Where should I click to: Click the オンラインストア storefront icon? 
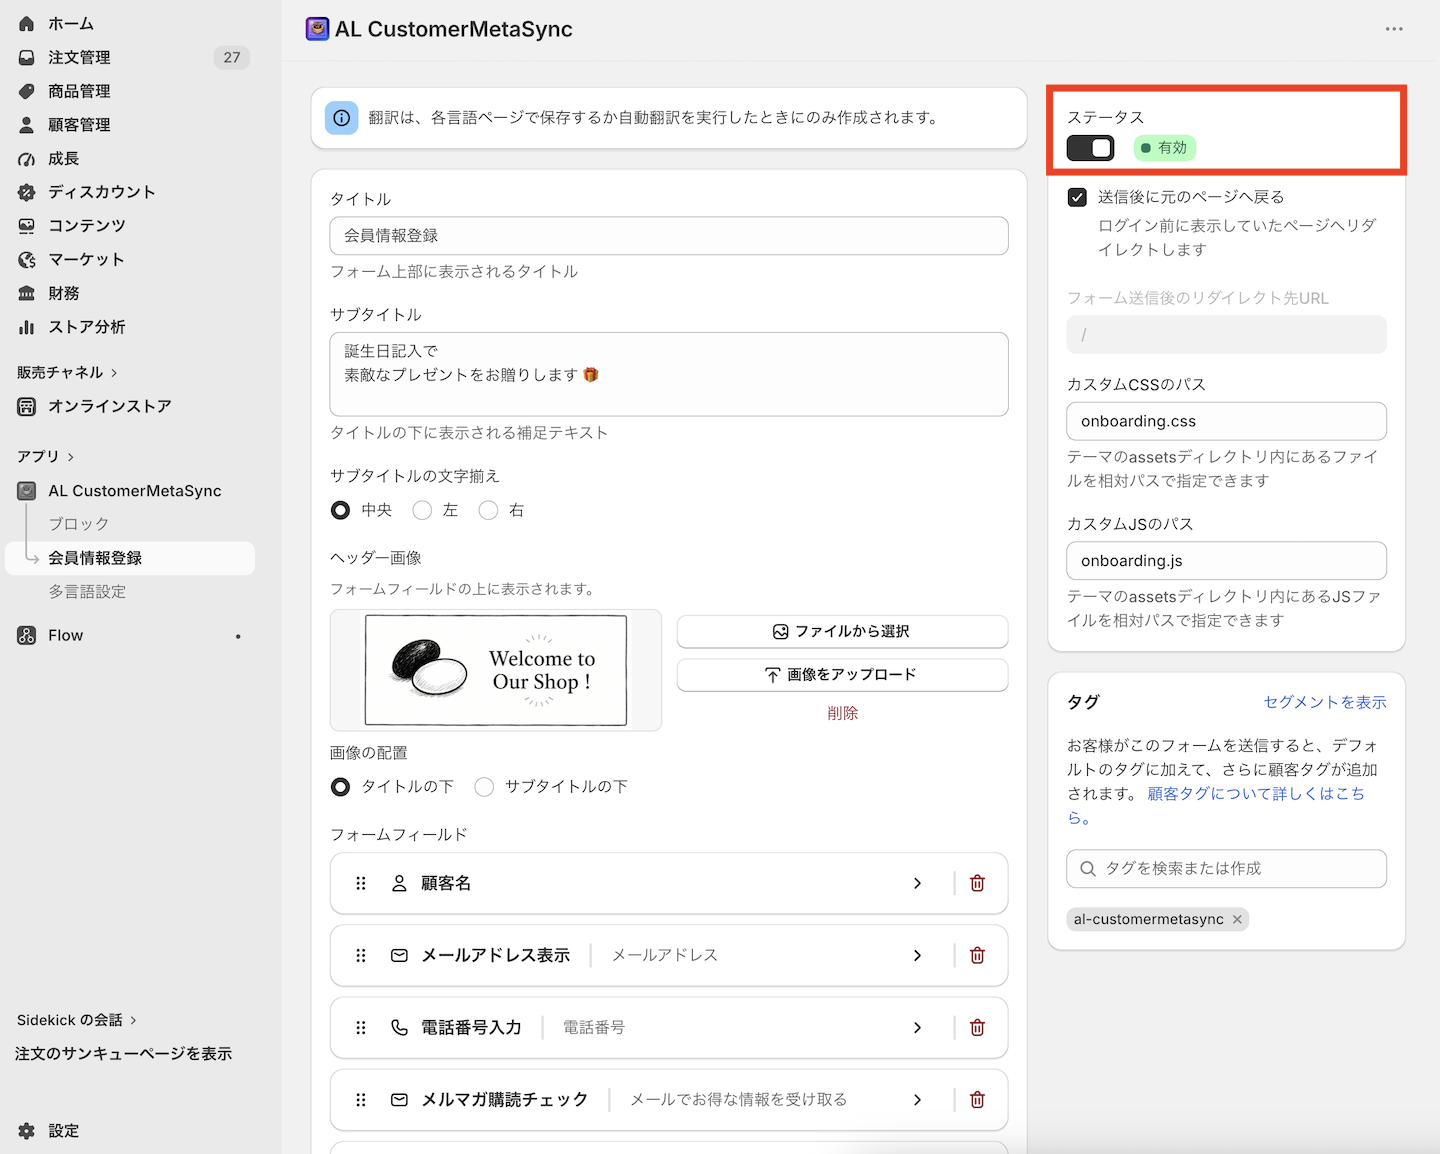27,406
